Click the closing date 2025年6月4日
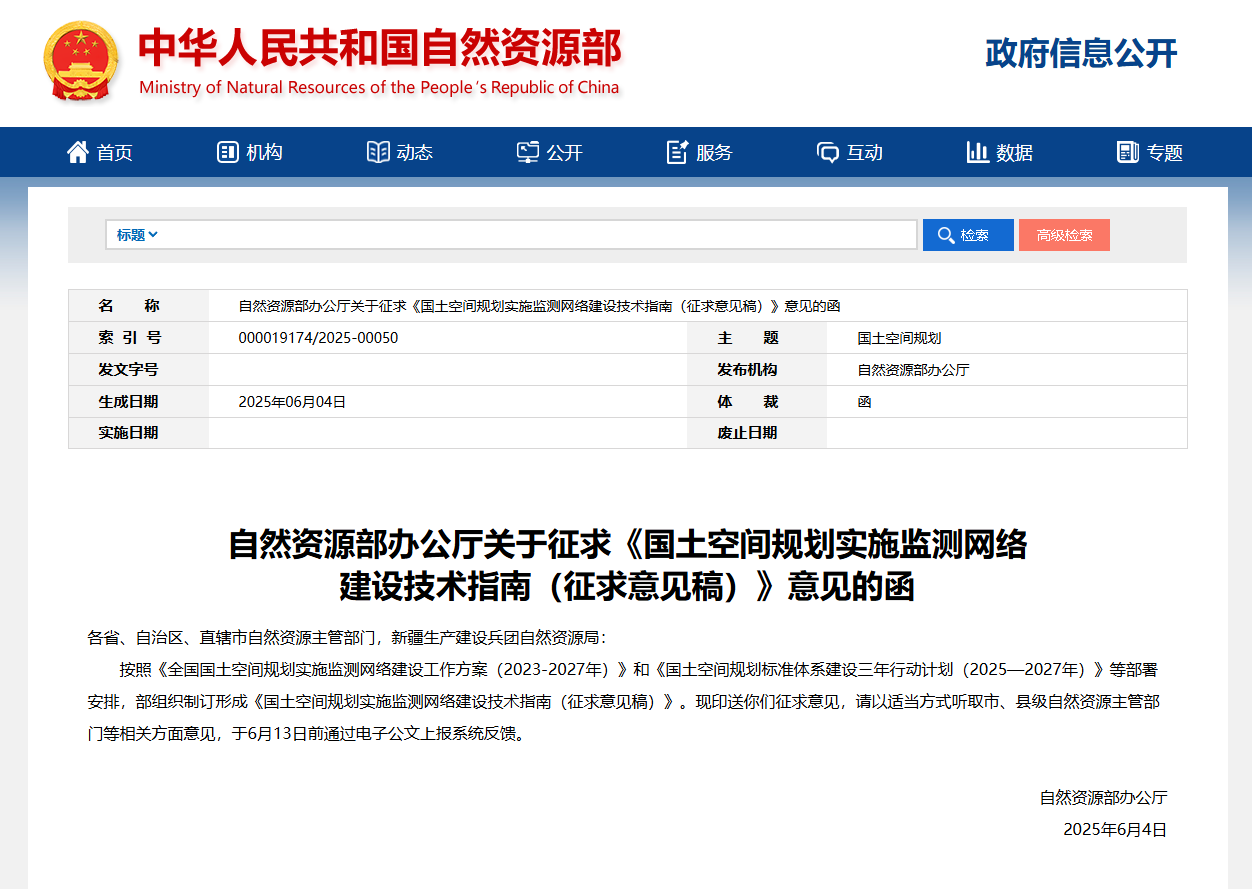 pos(1115,829)
